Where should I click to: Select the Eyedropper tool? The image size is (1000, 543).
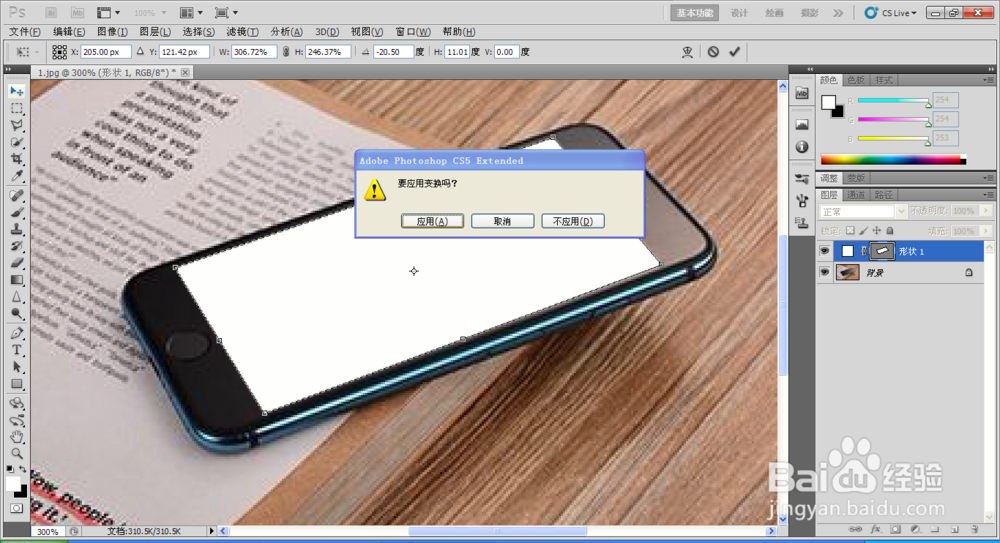pos(17,176)
